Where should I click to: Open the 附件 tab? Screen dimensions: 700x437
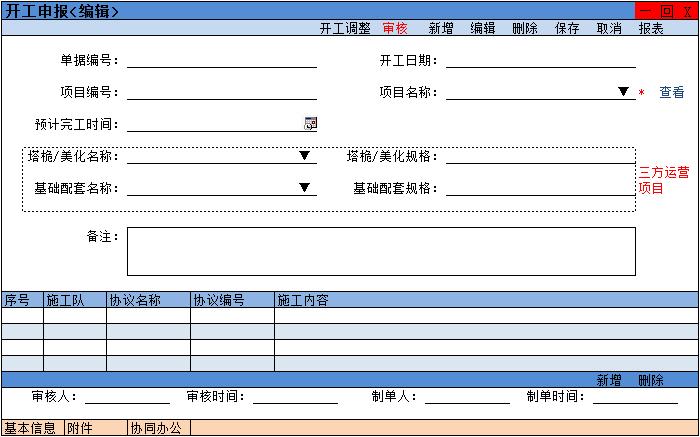point(80,428)
